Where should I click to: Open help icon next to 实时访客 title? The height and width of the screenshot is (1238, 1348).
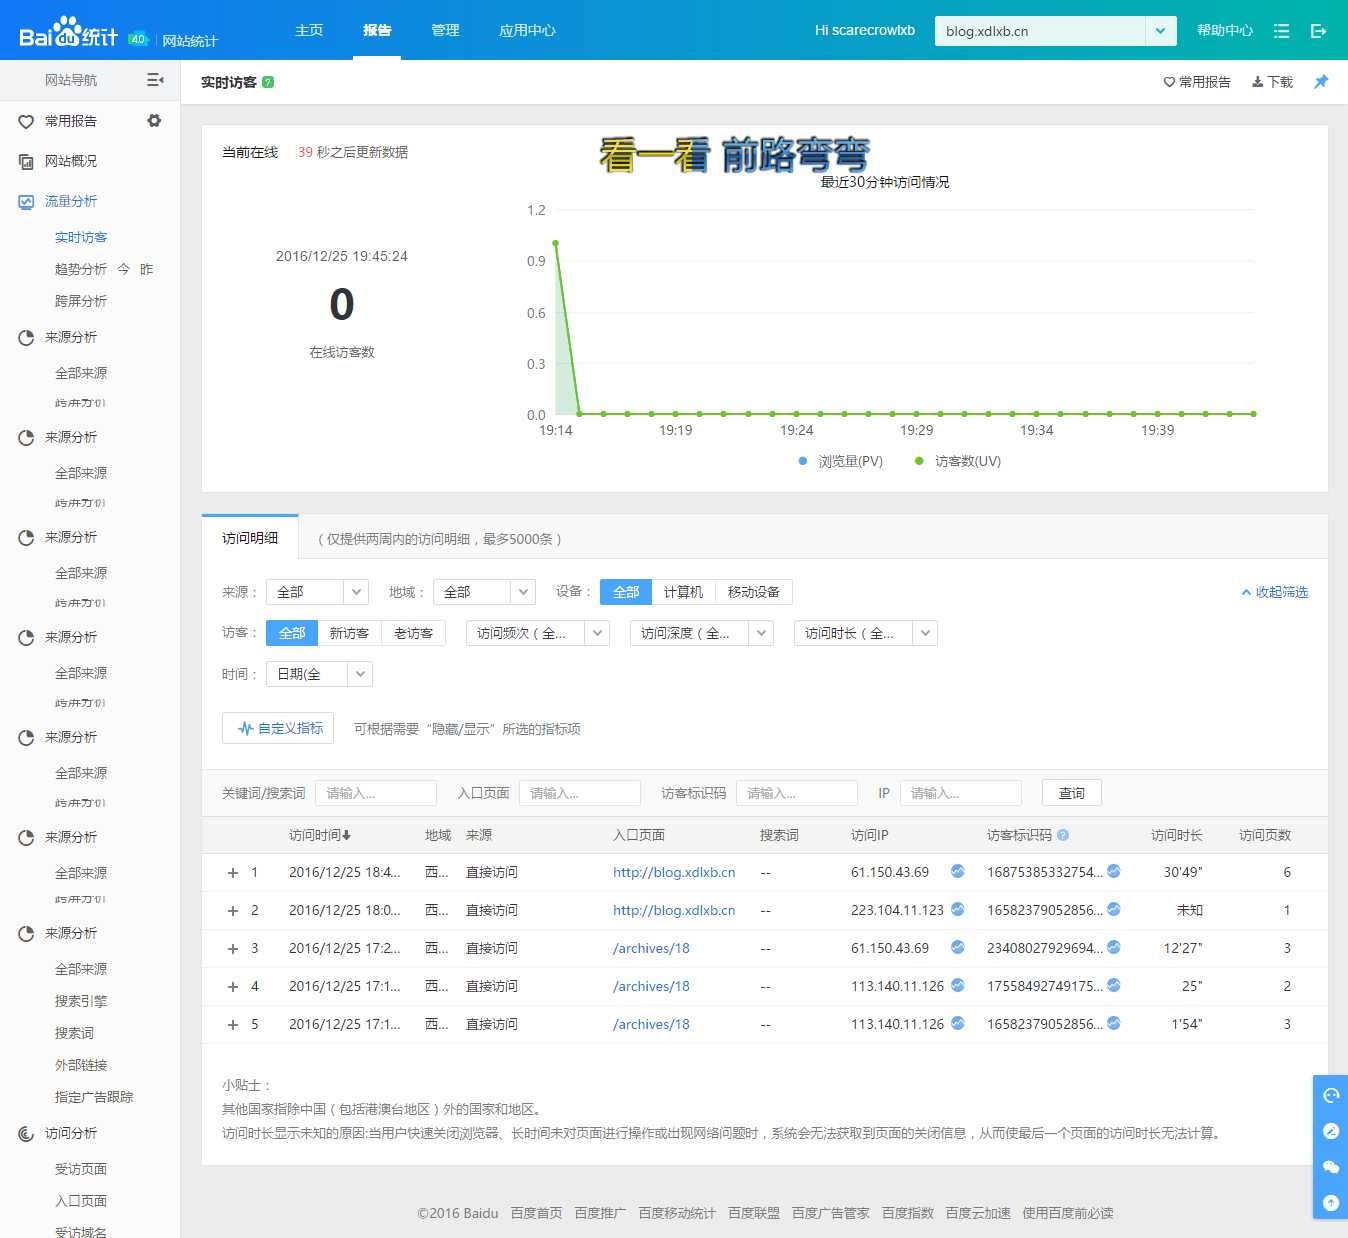coord(268,82)
